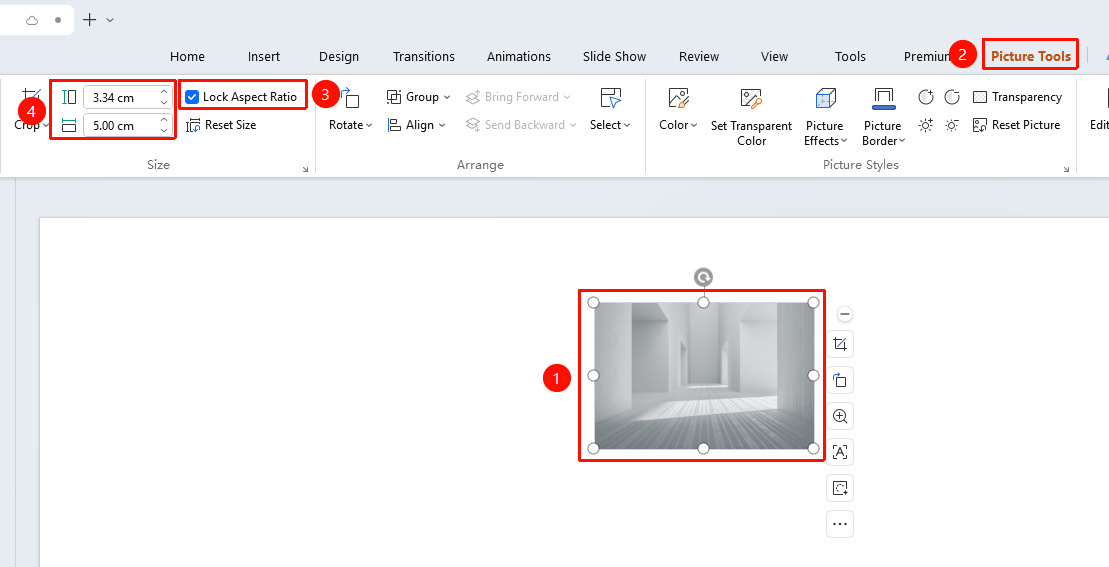The image size is (1109, 567).
Task: Click the picture's bottom-right resize handle
Action: [x=813, y=448]
